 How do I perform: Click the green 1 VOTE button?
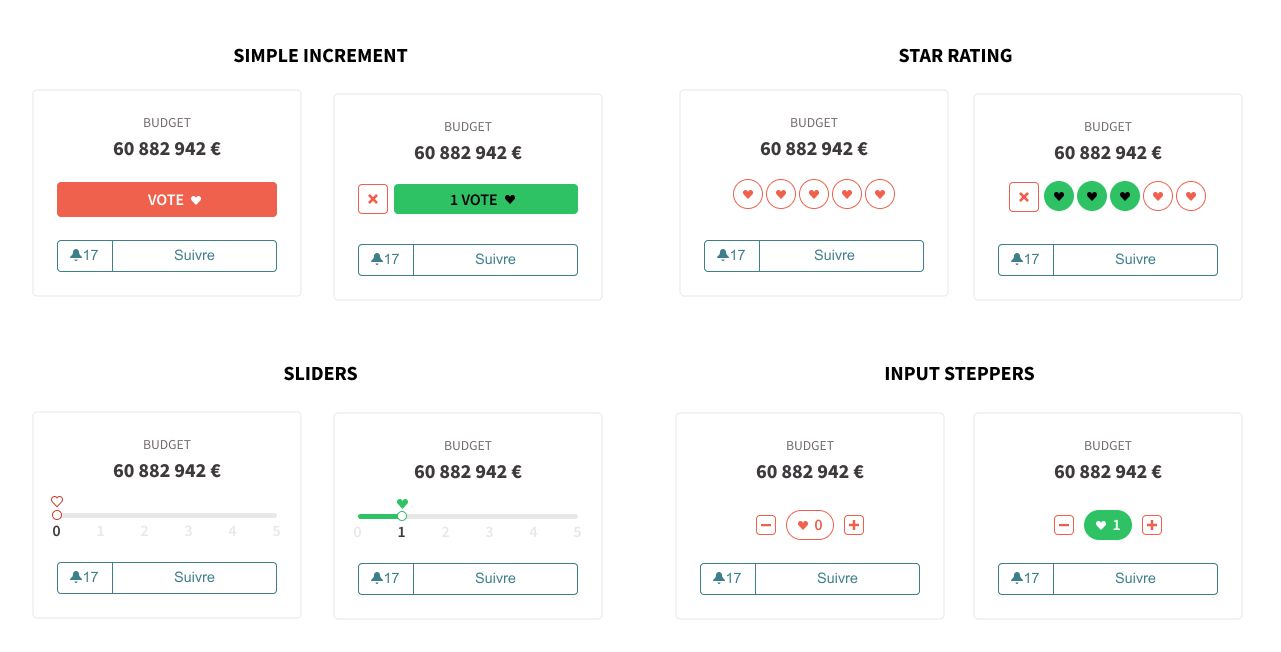(x=485, y=199)
